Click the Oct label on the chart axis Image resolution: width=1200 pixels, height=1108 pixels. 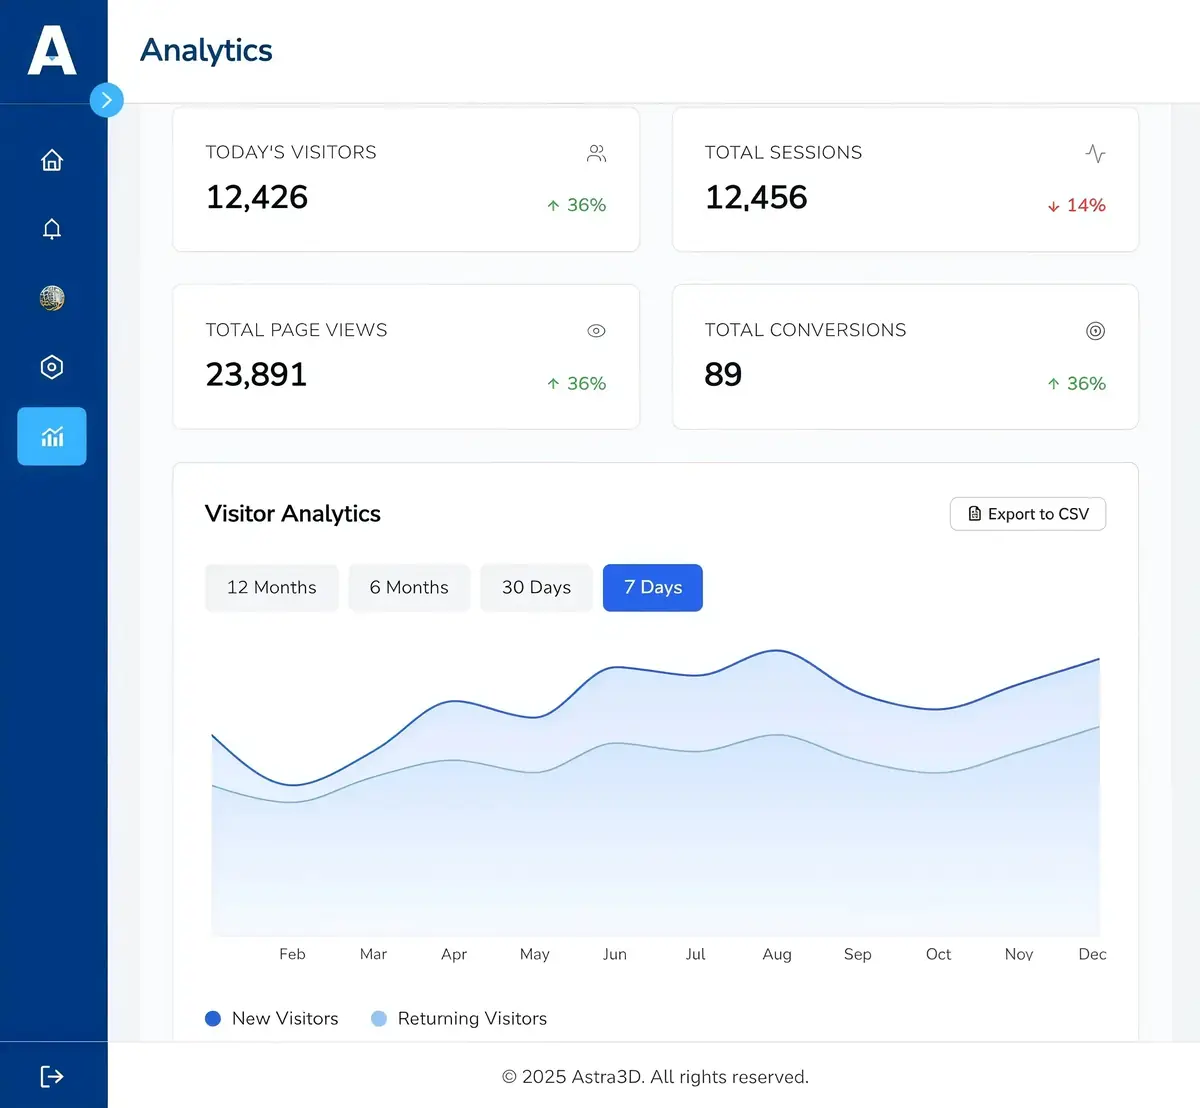pos(938,954)
